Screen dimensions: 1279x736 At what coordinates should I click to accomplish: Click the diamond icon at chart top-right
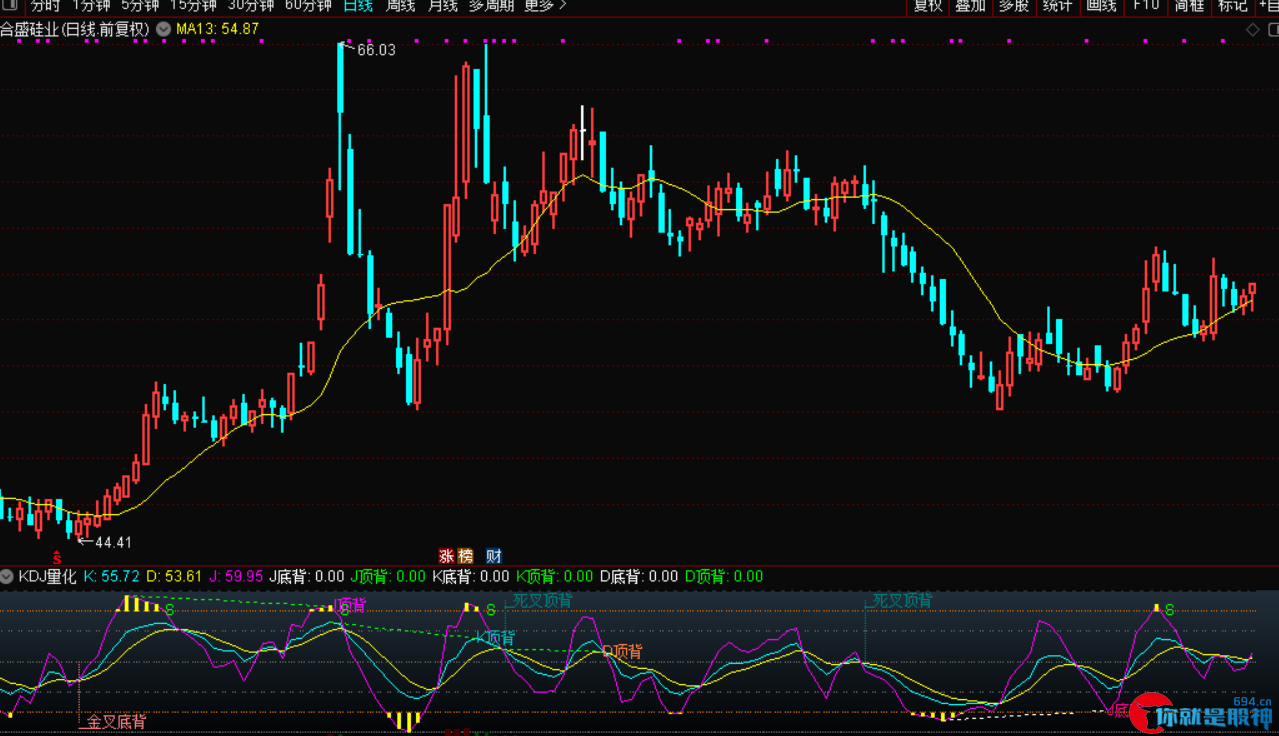point(1252,30)
